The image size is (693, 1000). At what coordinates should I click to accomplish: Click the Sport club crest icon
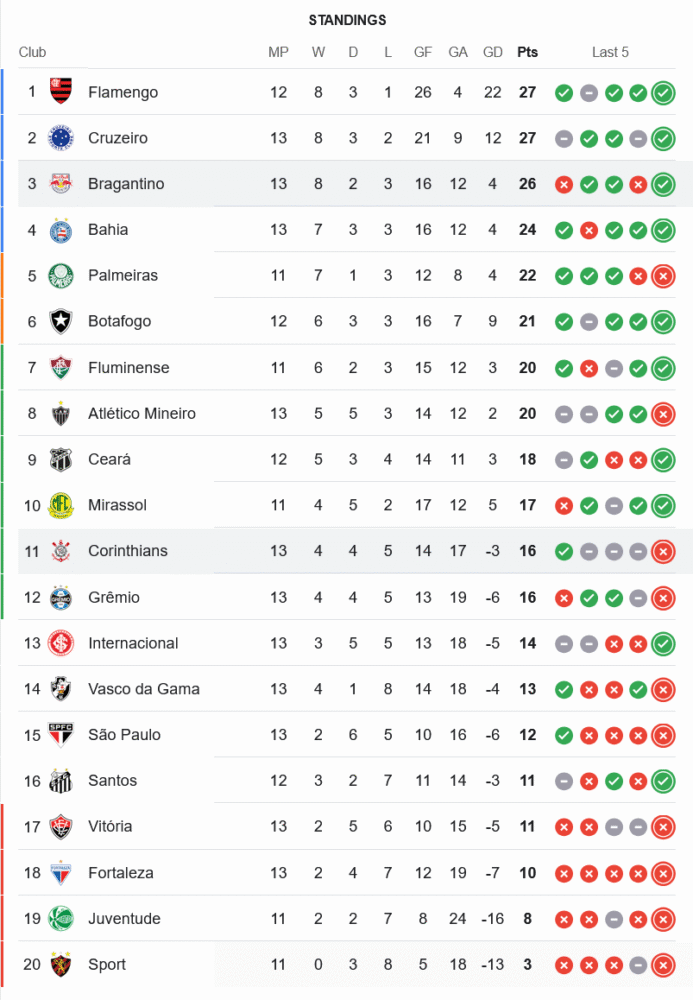pyautogui.click(x=61, y=965)
